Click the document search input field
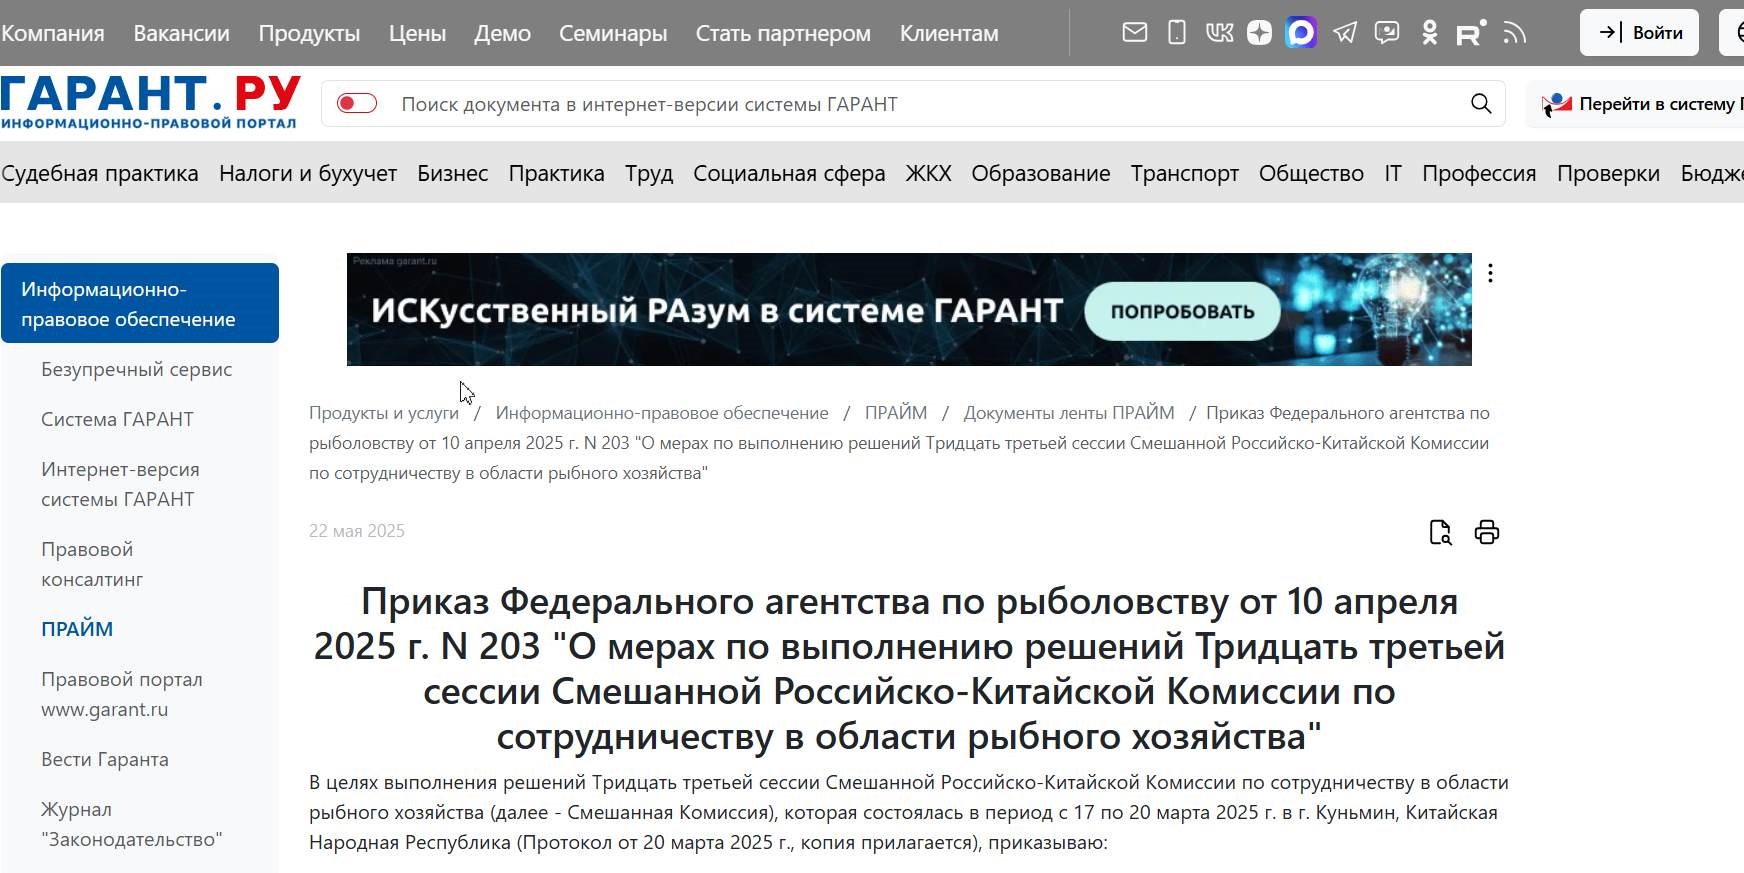1744x873 pixels. tap(900, 104)
